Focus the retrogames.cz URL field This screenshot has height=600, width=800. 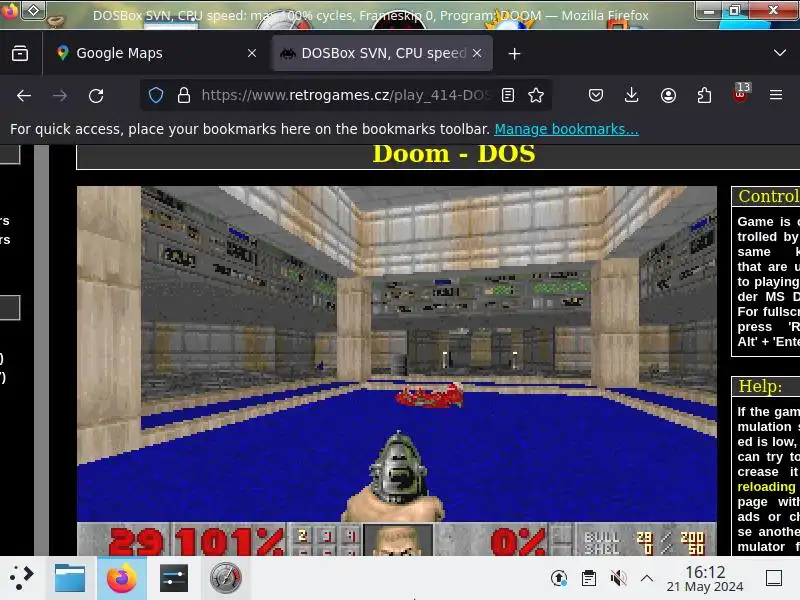[345, 95]
